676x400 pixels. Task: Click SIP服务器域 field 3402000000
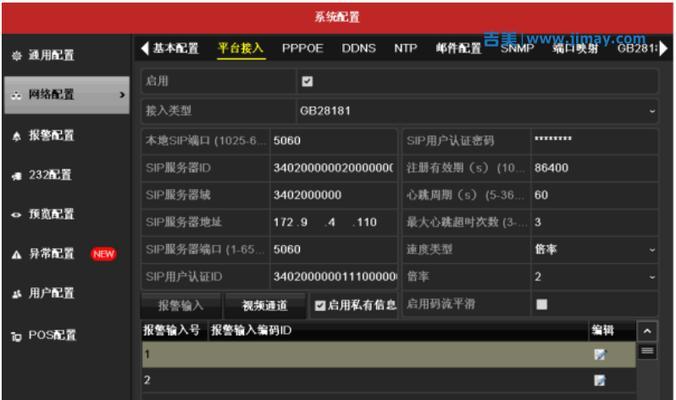point(333,195)
